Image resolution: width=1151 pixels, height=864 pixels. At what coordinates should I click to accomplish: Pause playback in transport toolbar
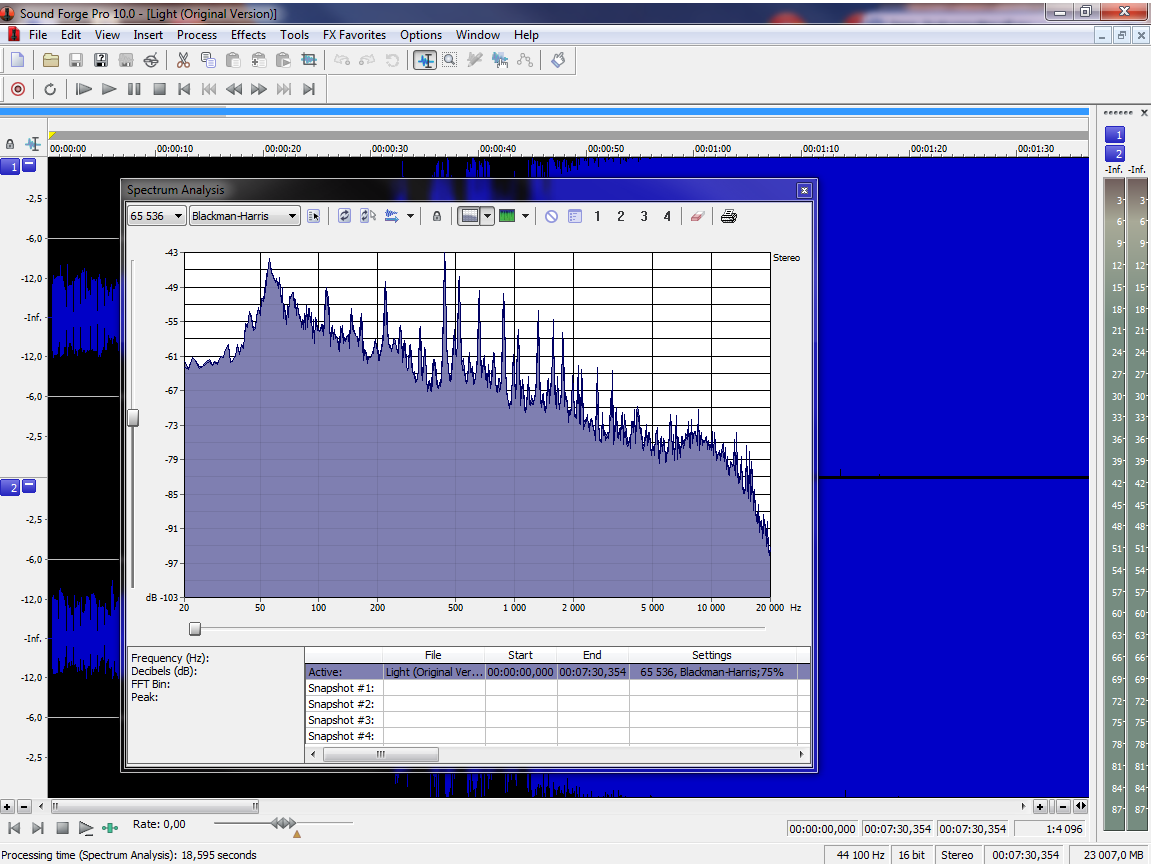[134, 89]
